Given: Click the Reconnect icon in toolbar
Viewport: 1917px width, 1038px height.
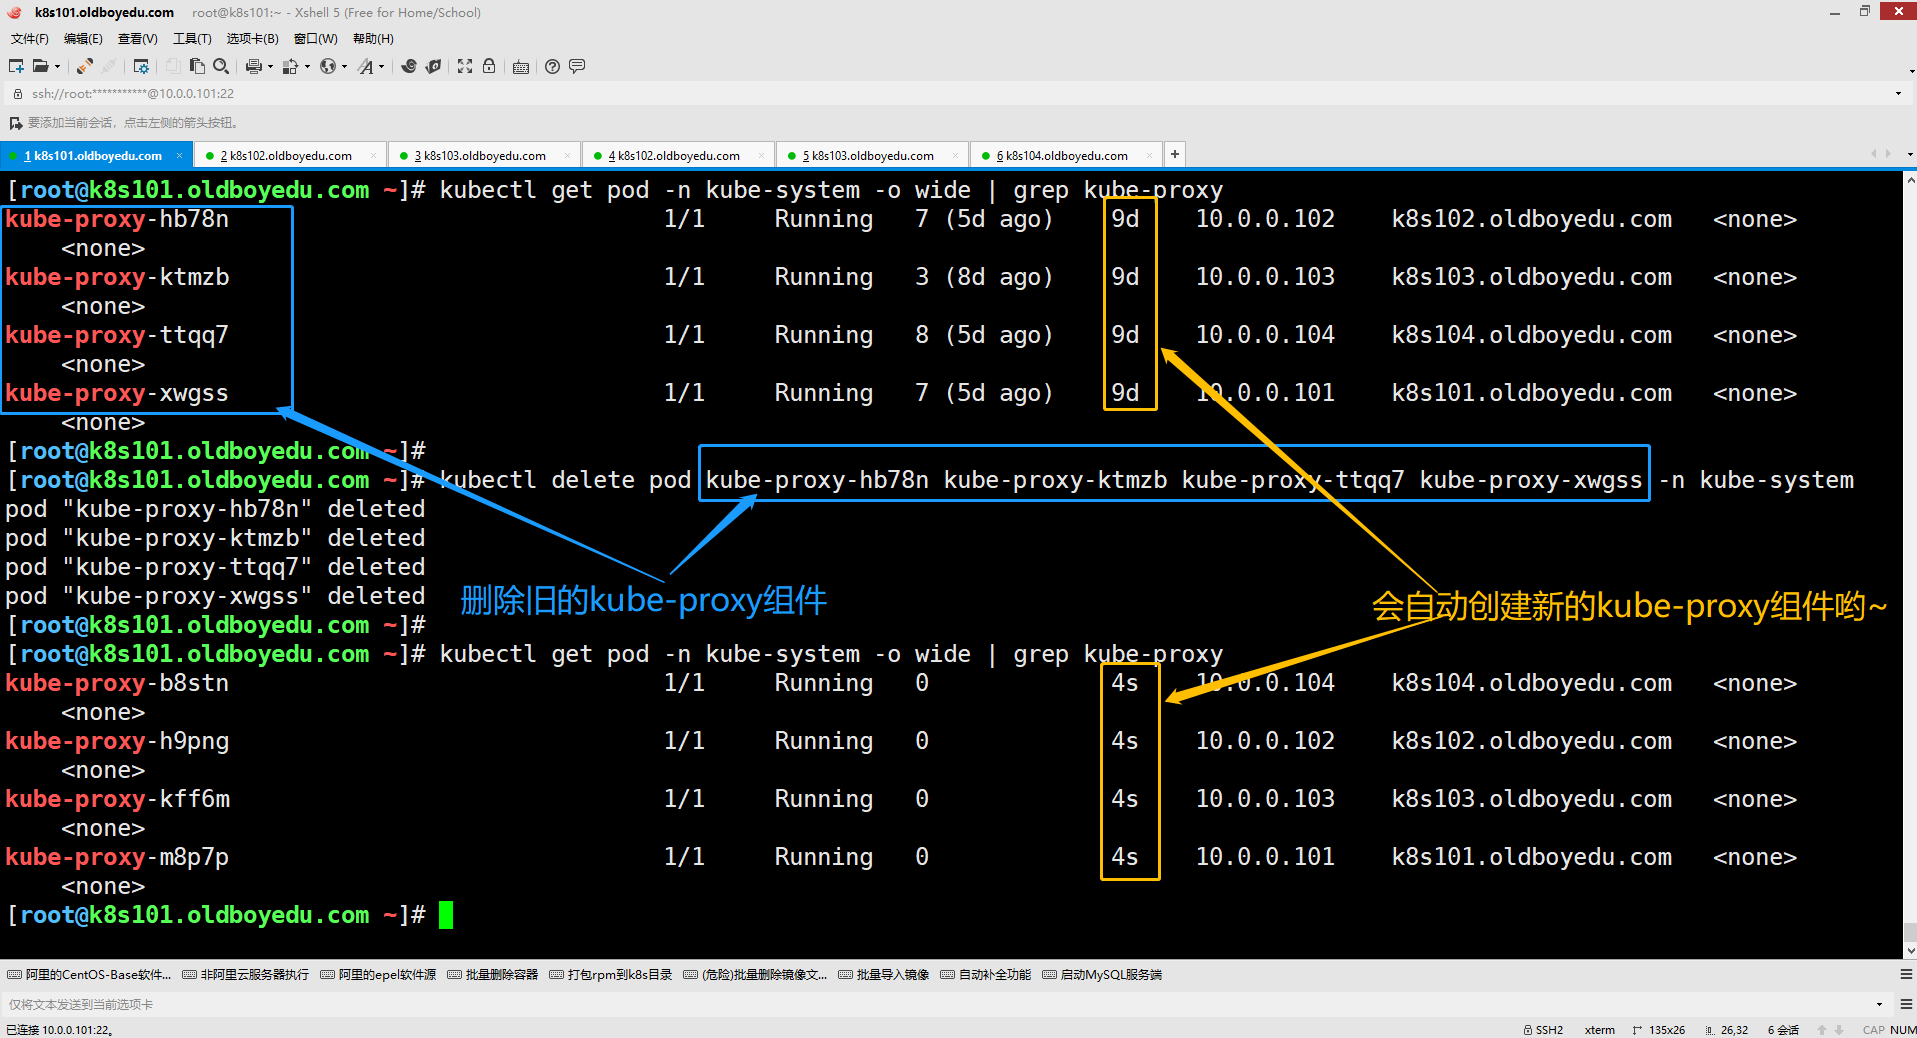Looking at the screenshot, I should pos(85,66).
